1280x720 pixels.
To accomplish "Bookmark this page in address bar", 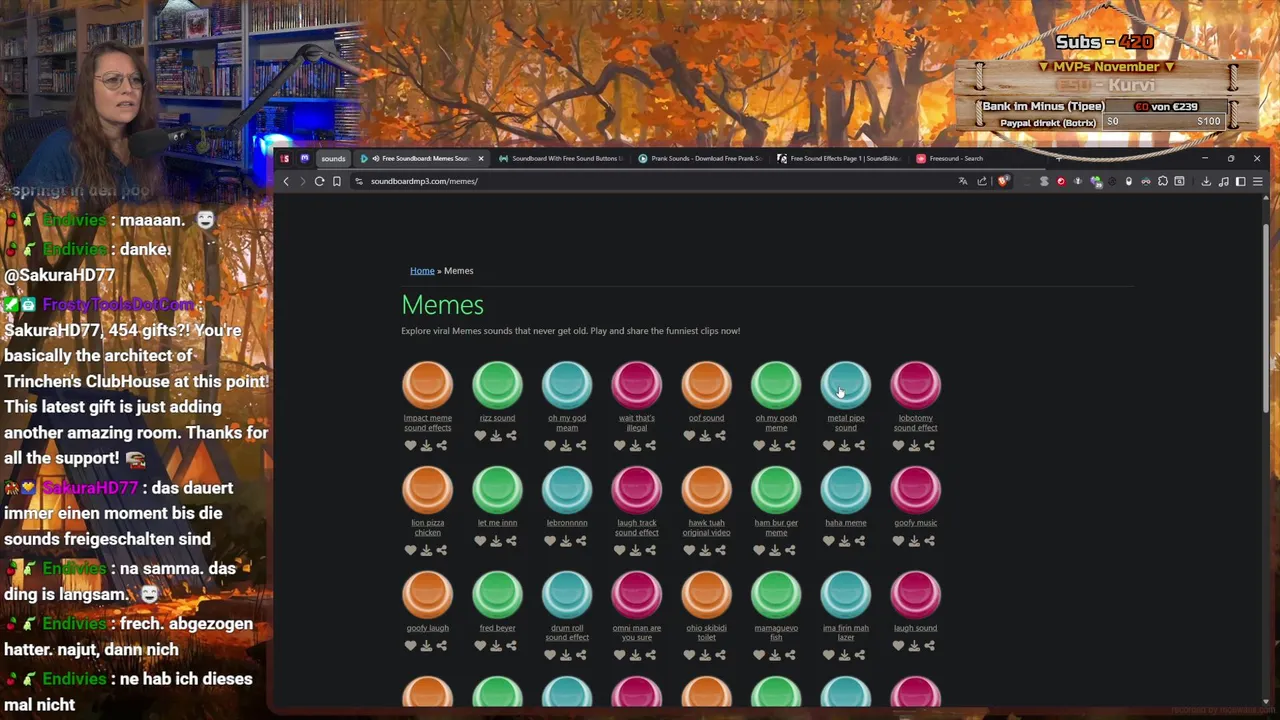I will pos(337,181).
